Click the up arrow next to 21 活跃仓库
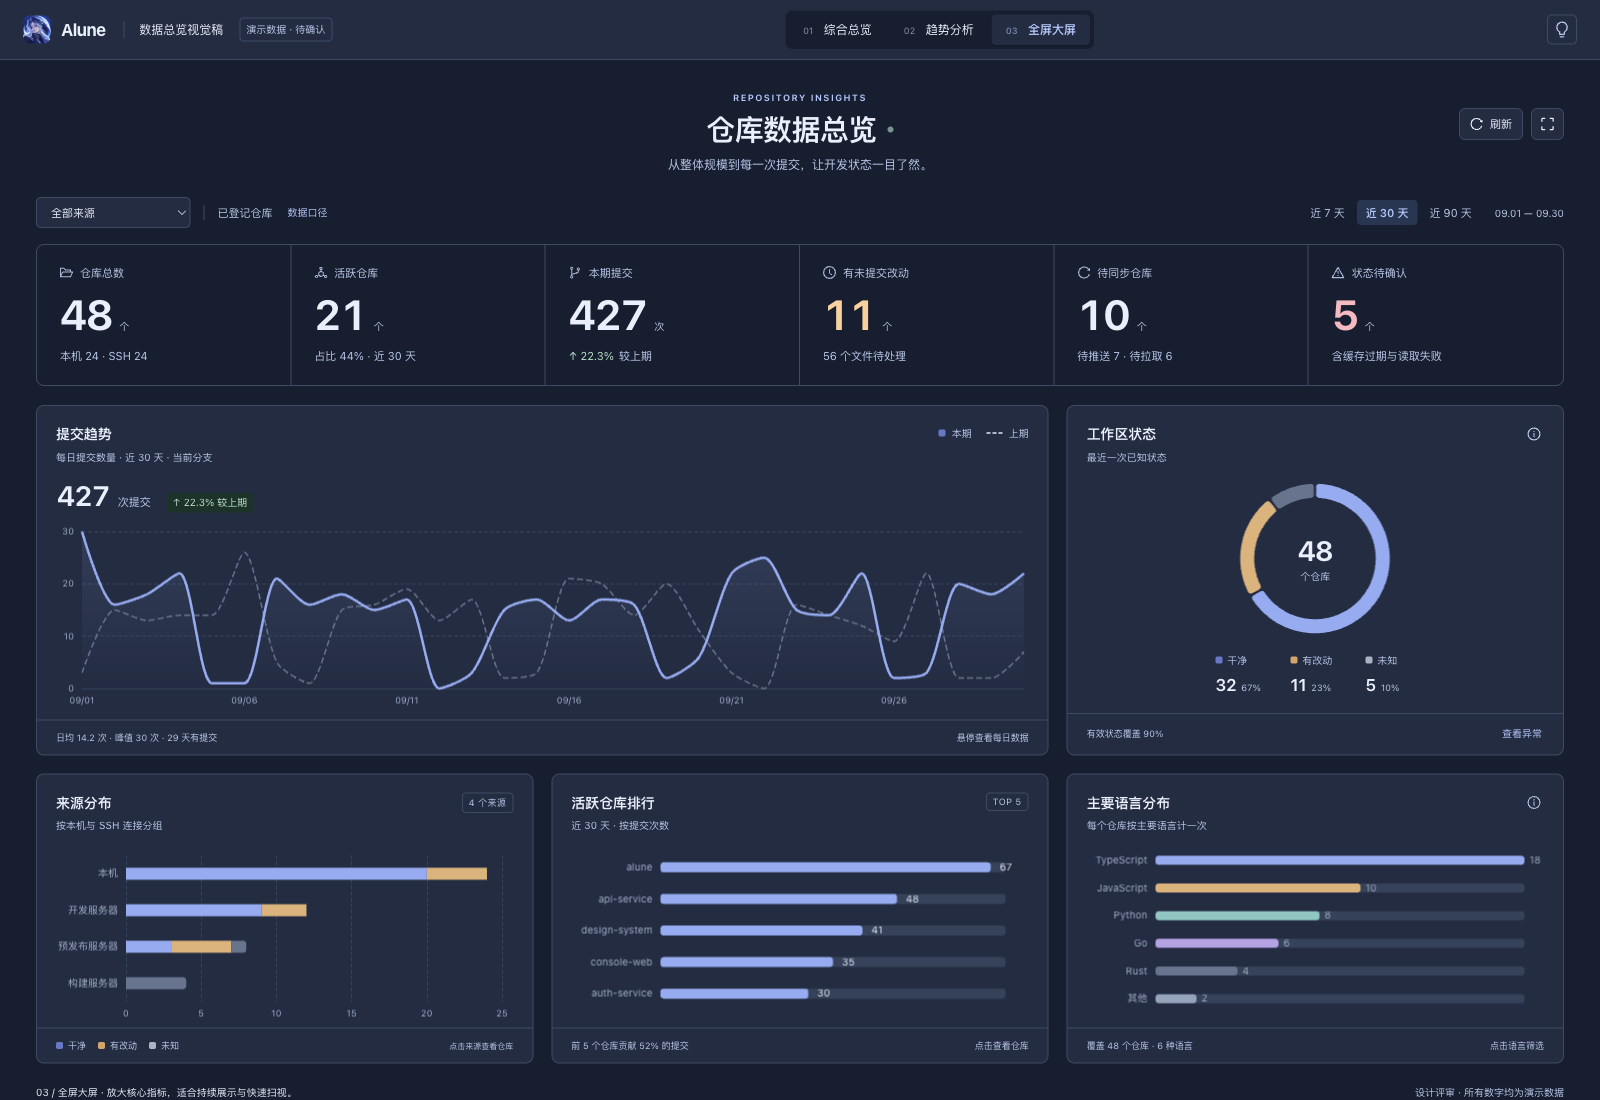The height and width of the screenshot is (1100, 1600). [378, 326]
